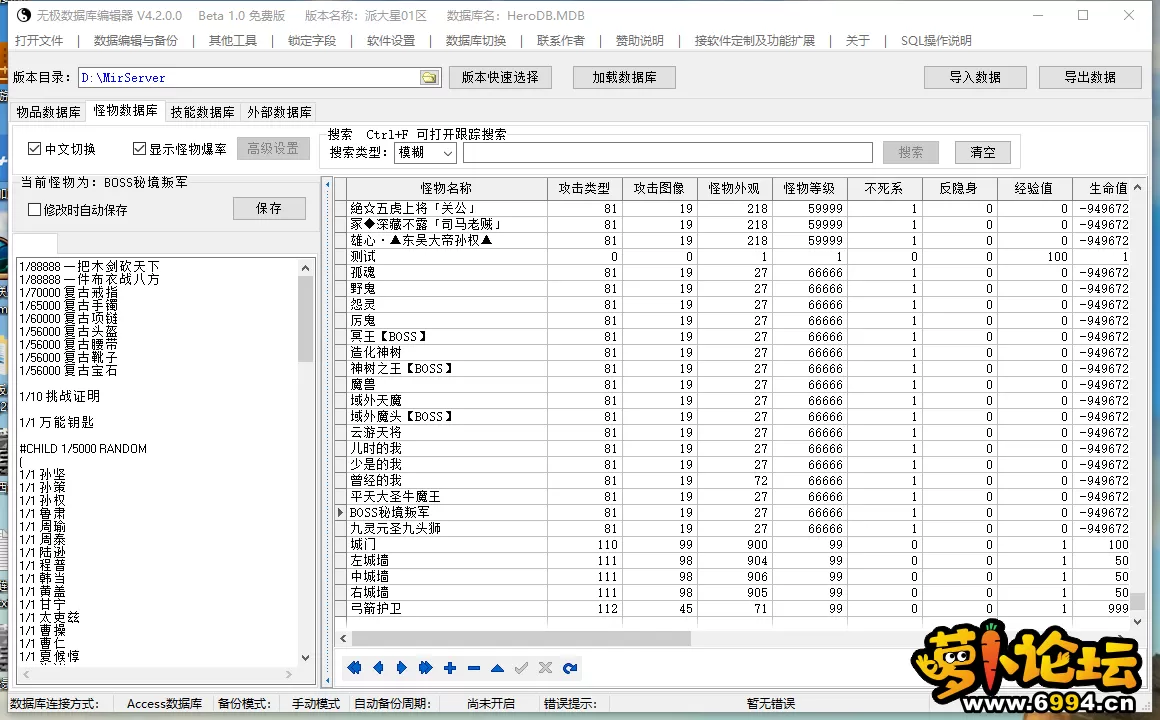
Task: Select the 九灵元圣九头狮 row
Action: pos(732,528)
